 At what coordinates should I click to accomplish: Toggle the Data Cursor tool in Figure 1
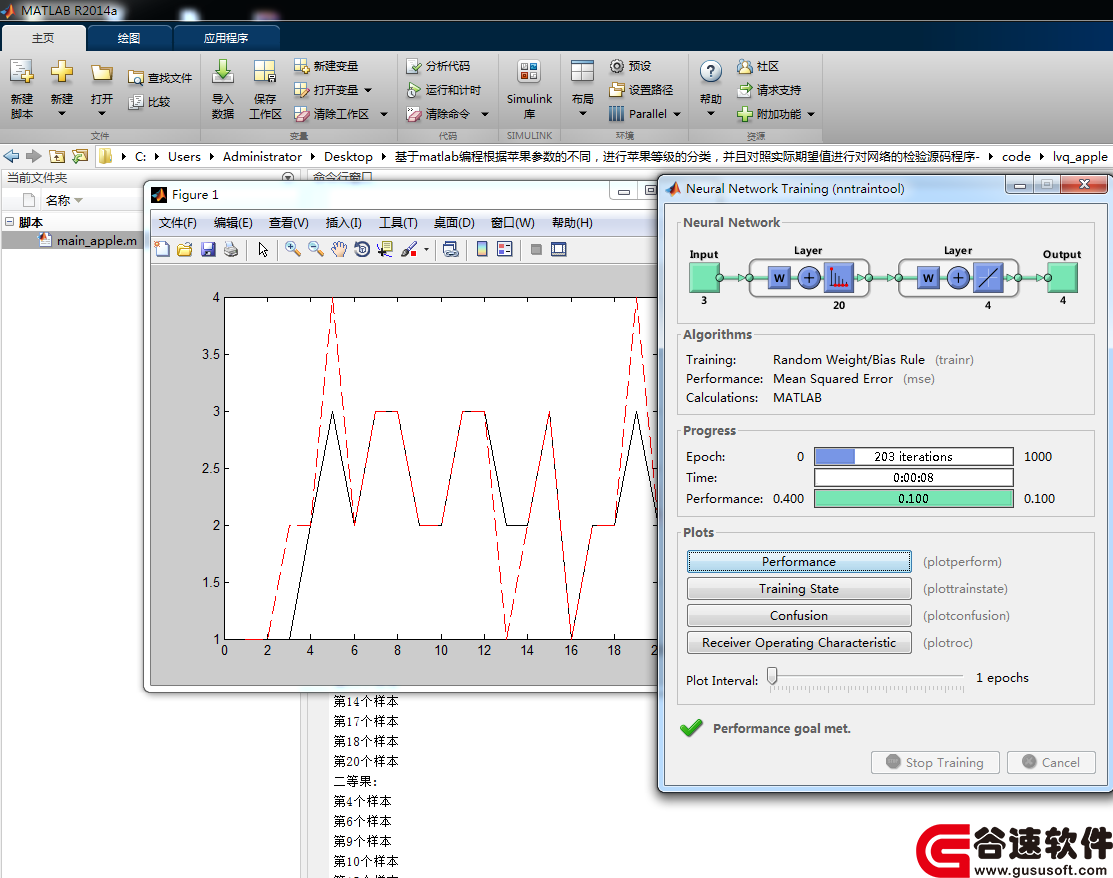coord(385,249)
